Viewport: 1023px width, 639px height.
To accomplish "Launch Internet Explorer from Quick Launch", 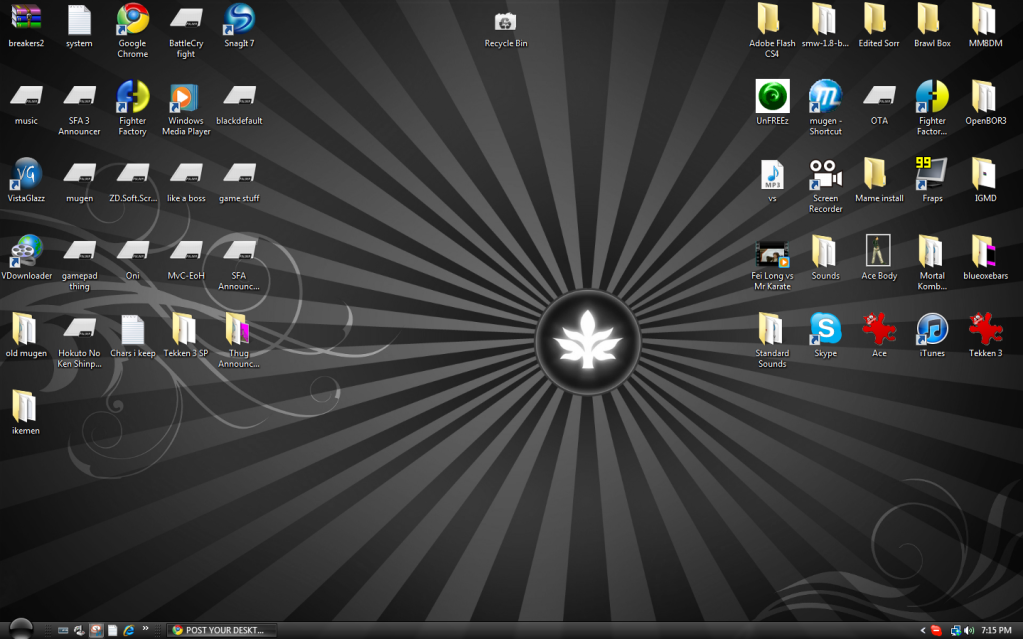I will click(128, 630).
